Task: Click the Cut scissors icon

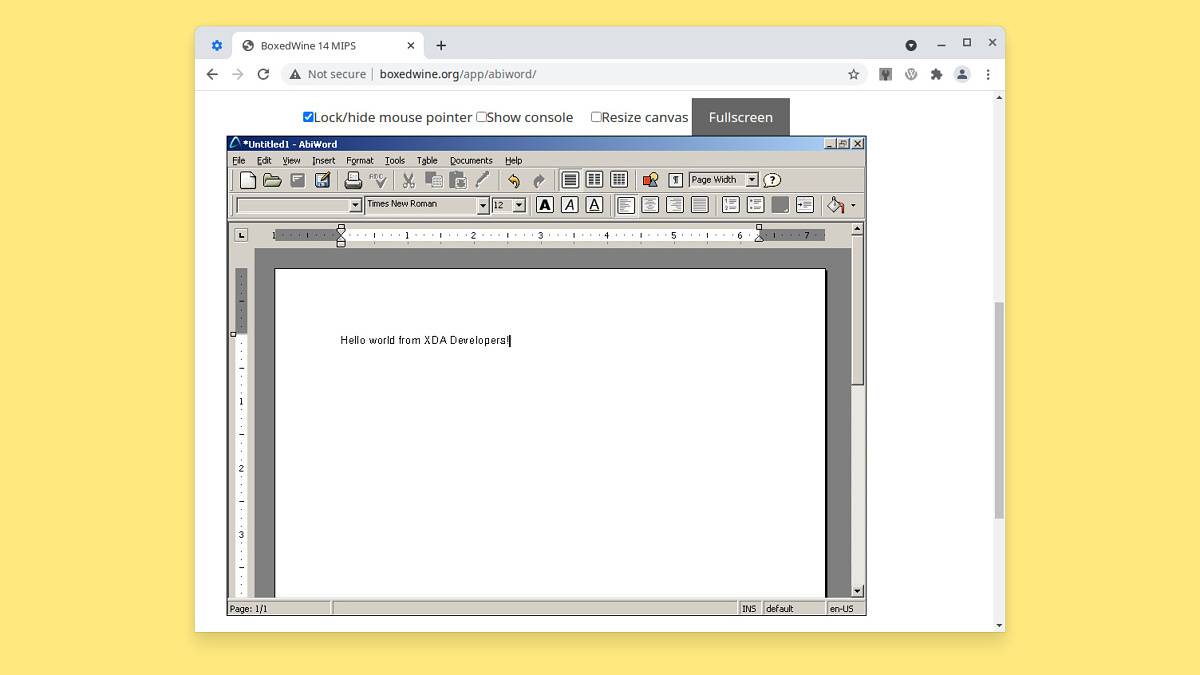Action: 408,180
